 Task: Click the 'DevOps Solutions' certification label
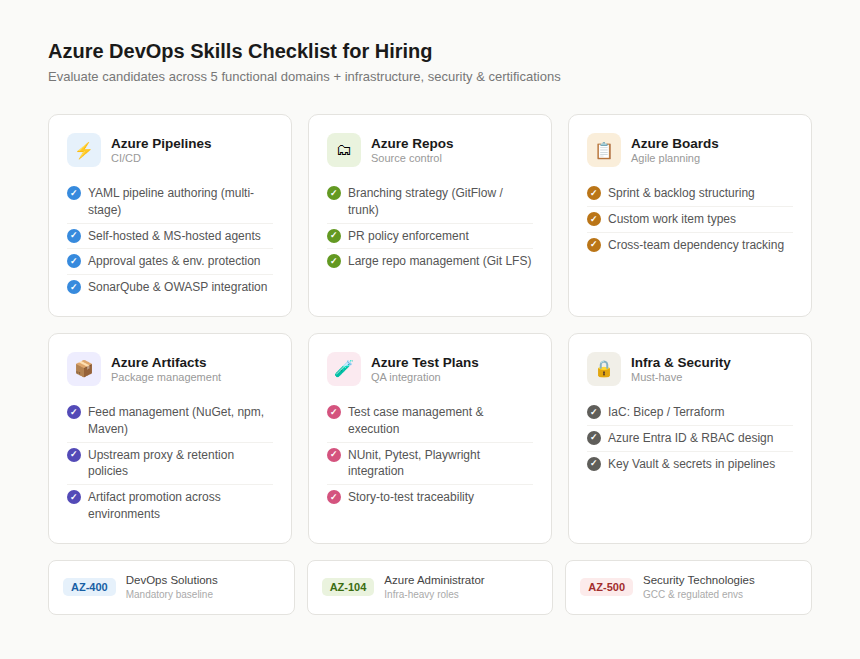point(172,580)
